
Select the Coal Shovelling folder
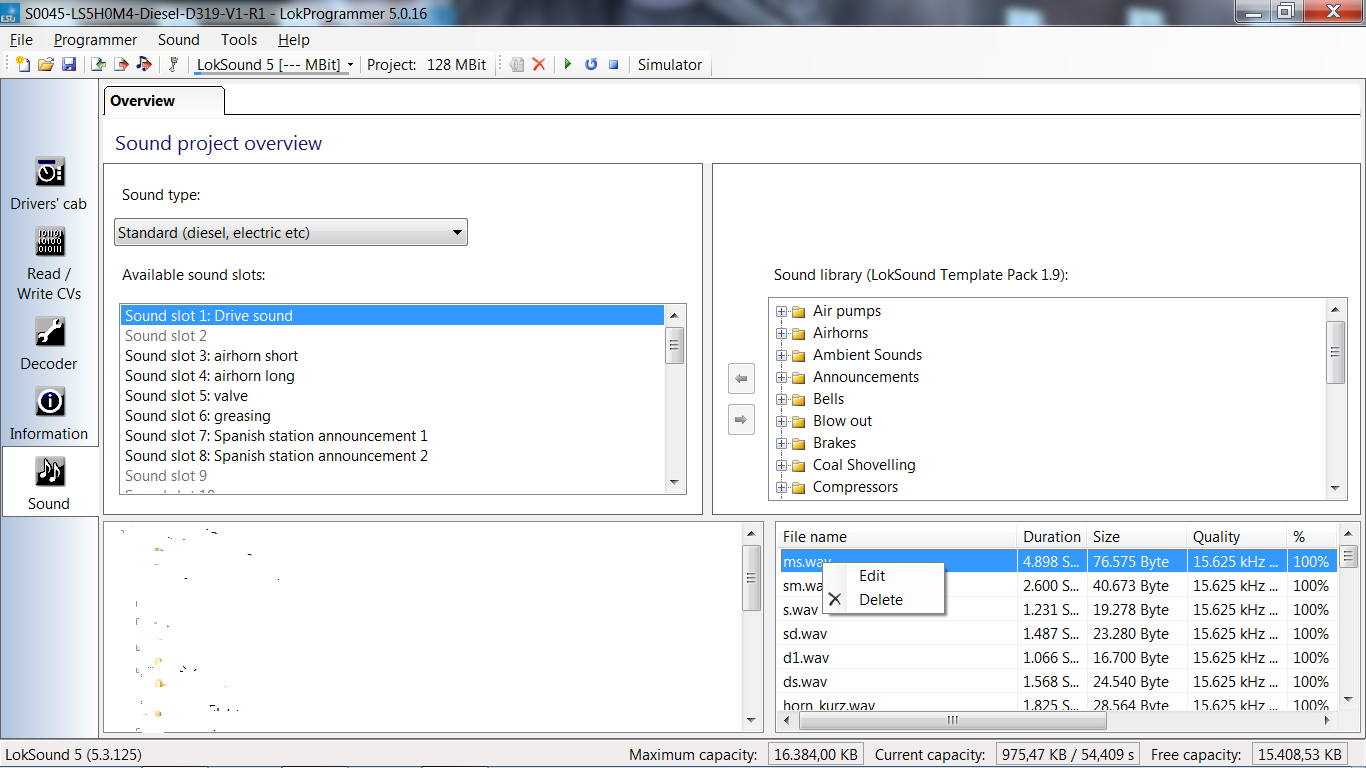864,465
